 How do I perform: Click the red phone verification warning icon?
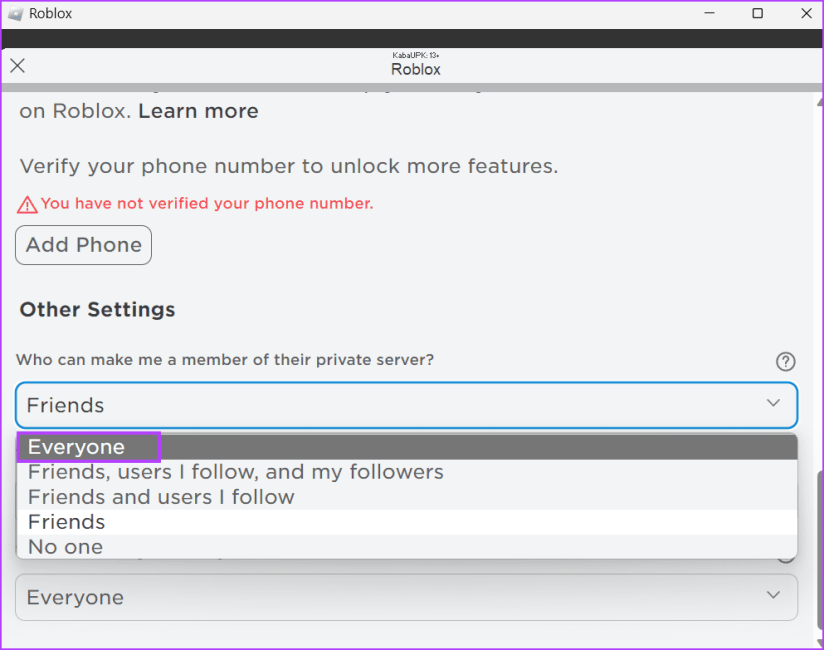pyautogui.click(x=27, y=204)
